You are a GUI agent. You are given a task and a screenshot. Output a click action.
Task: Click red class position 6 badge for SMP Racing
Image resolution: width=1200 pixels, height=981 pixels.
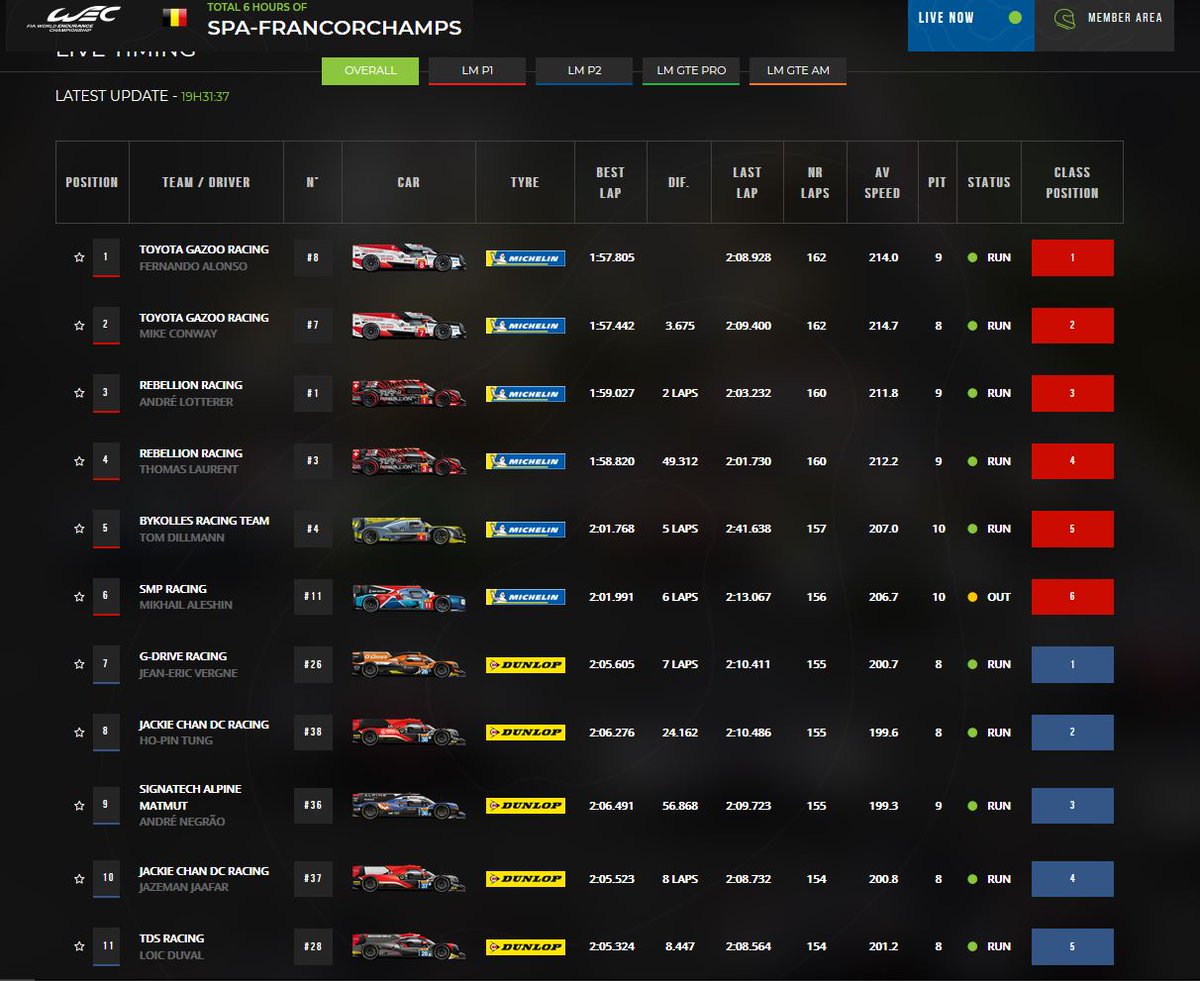point(1072,597)
